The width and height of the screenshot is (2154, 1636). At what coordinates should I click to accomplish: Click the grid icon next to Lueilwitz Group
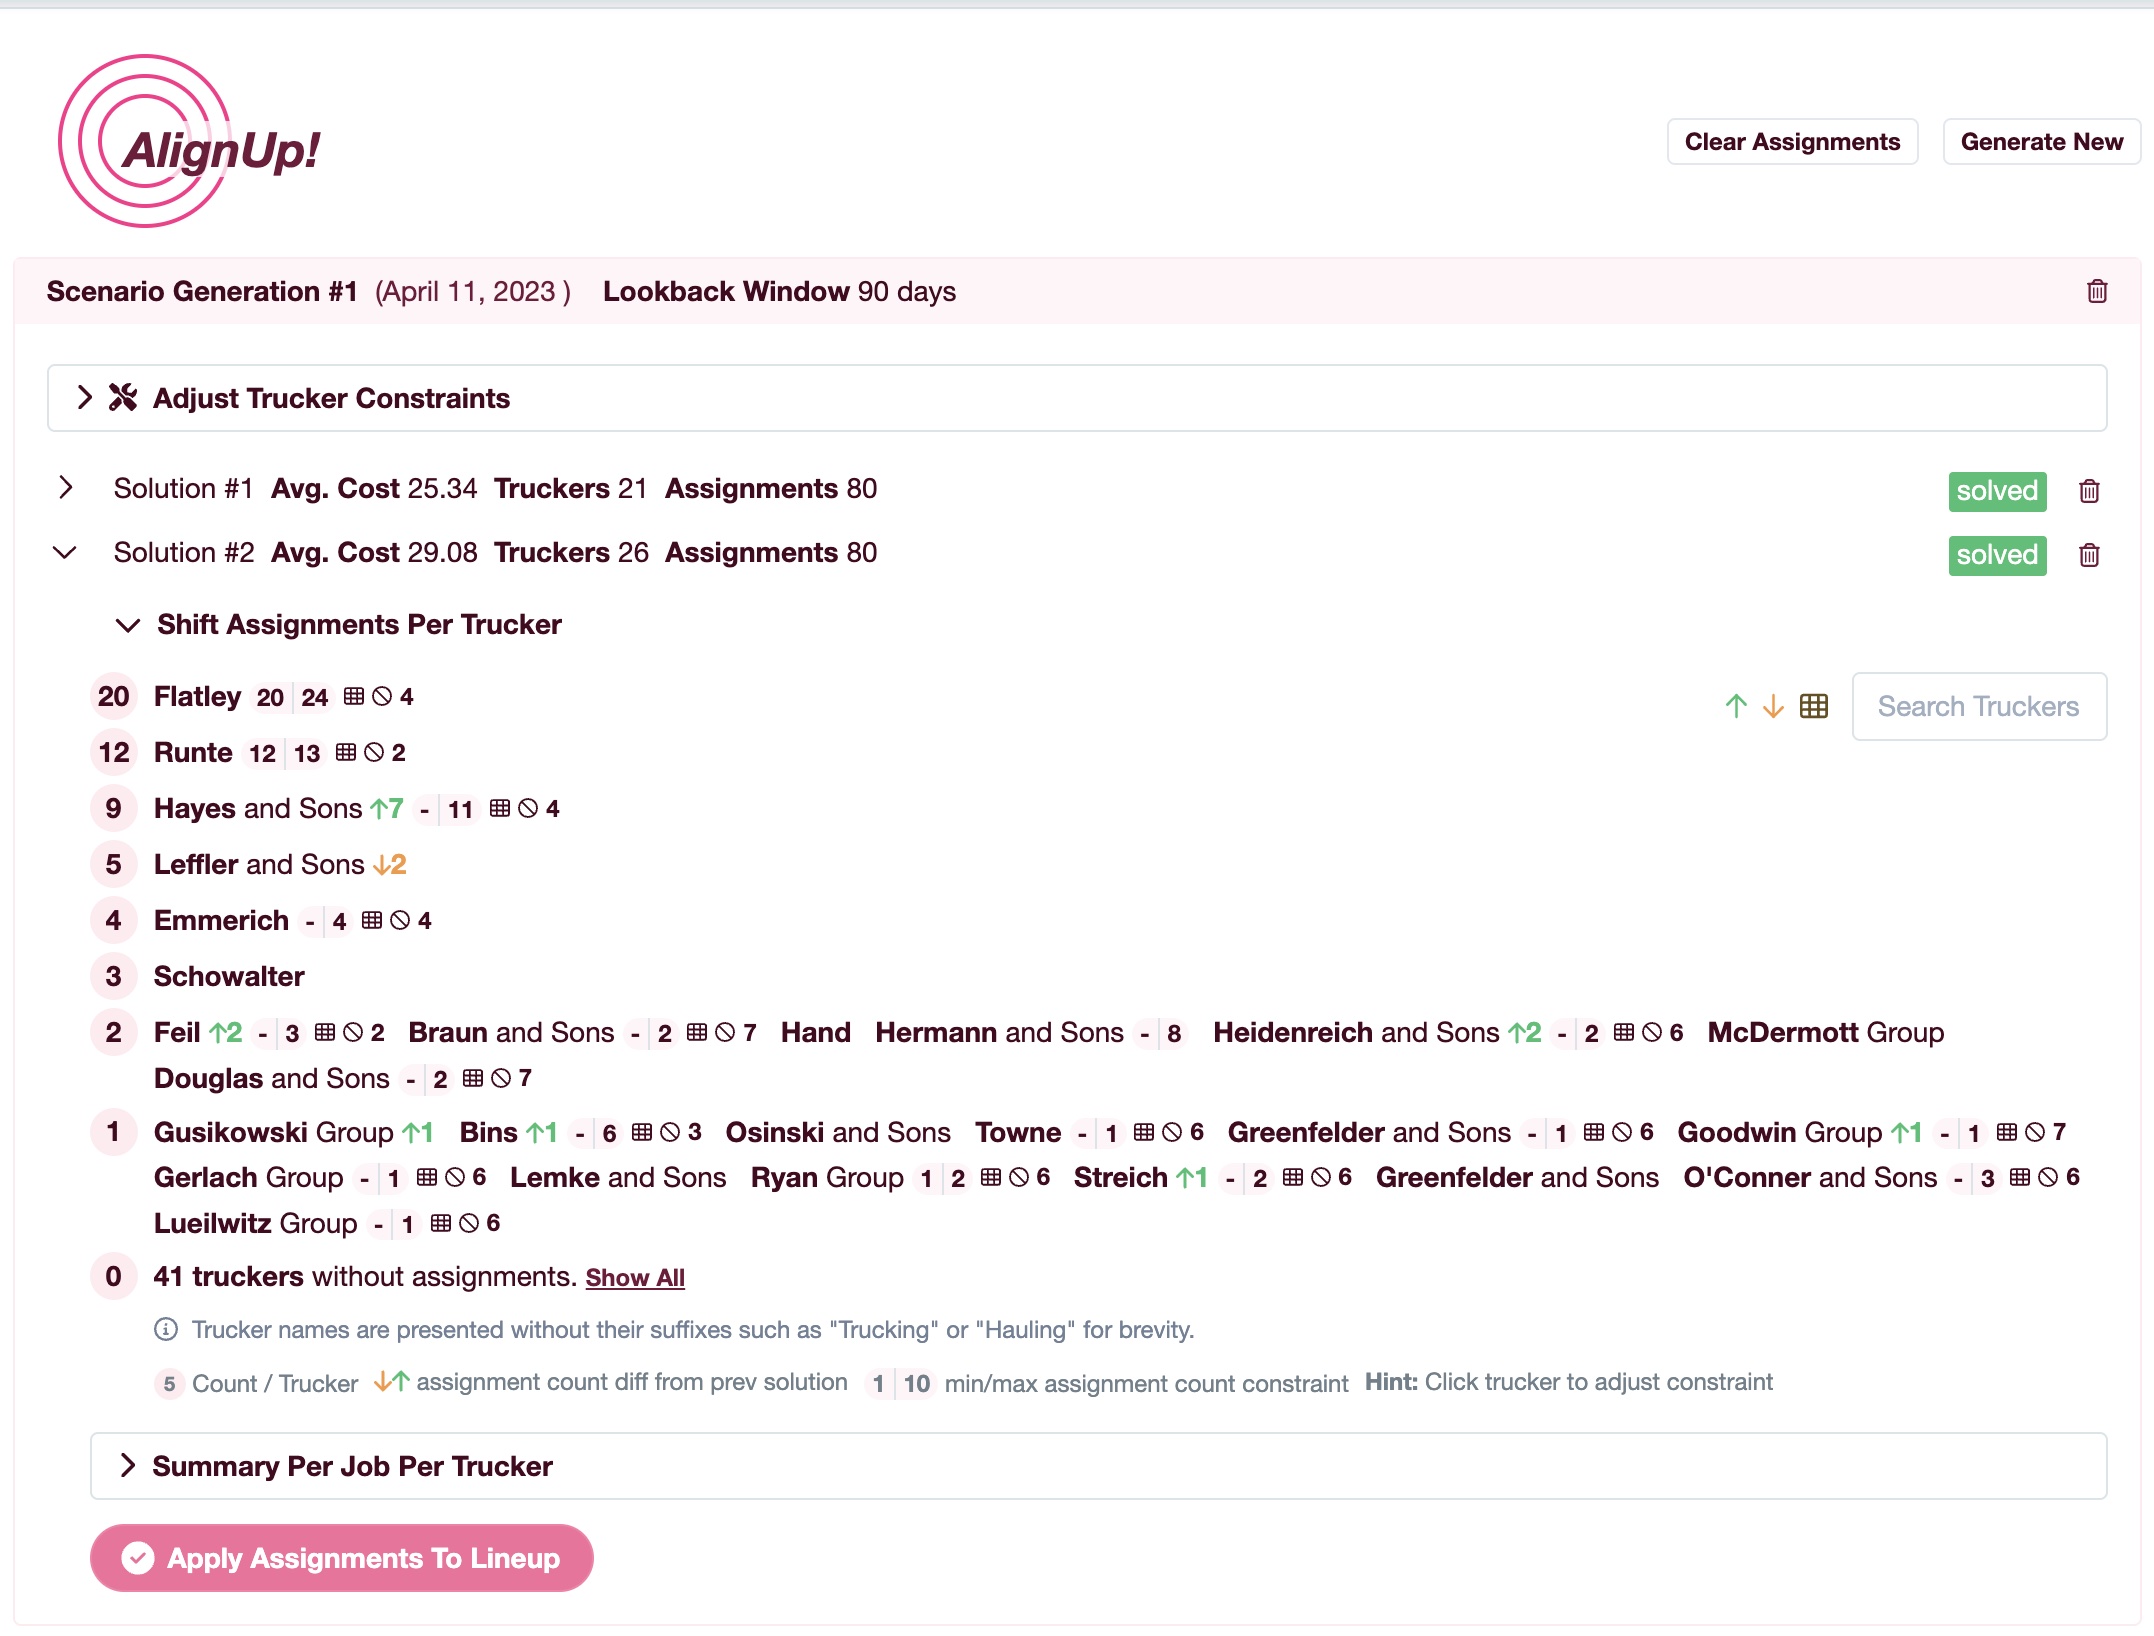(440, 1223)
